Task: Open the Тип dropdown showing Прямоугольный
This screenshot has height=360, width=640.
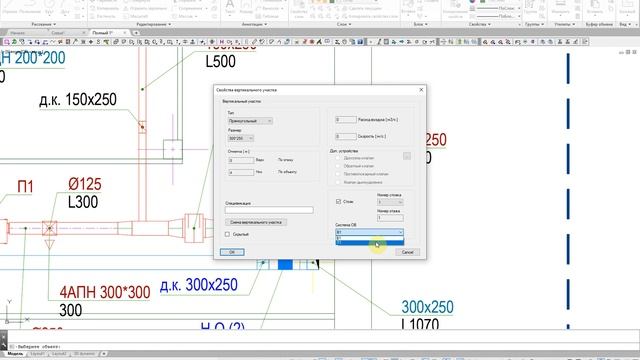Action: (x=250, y=121)
